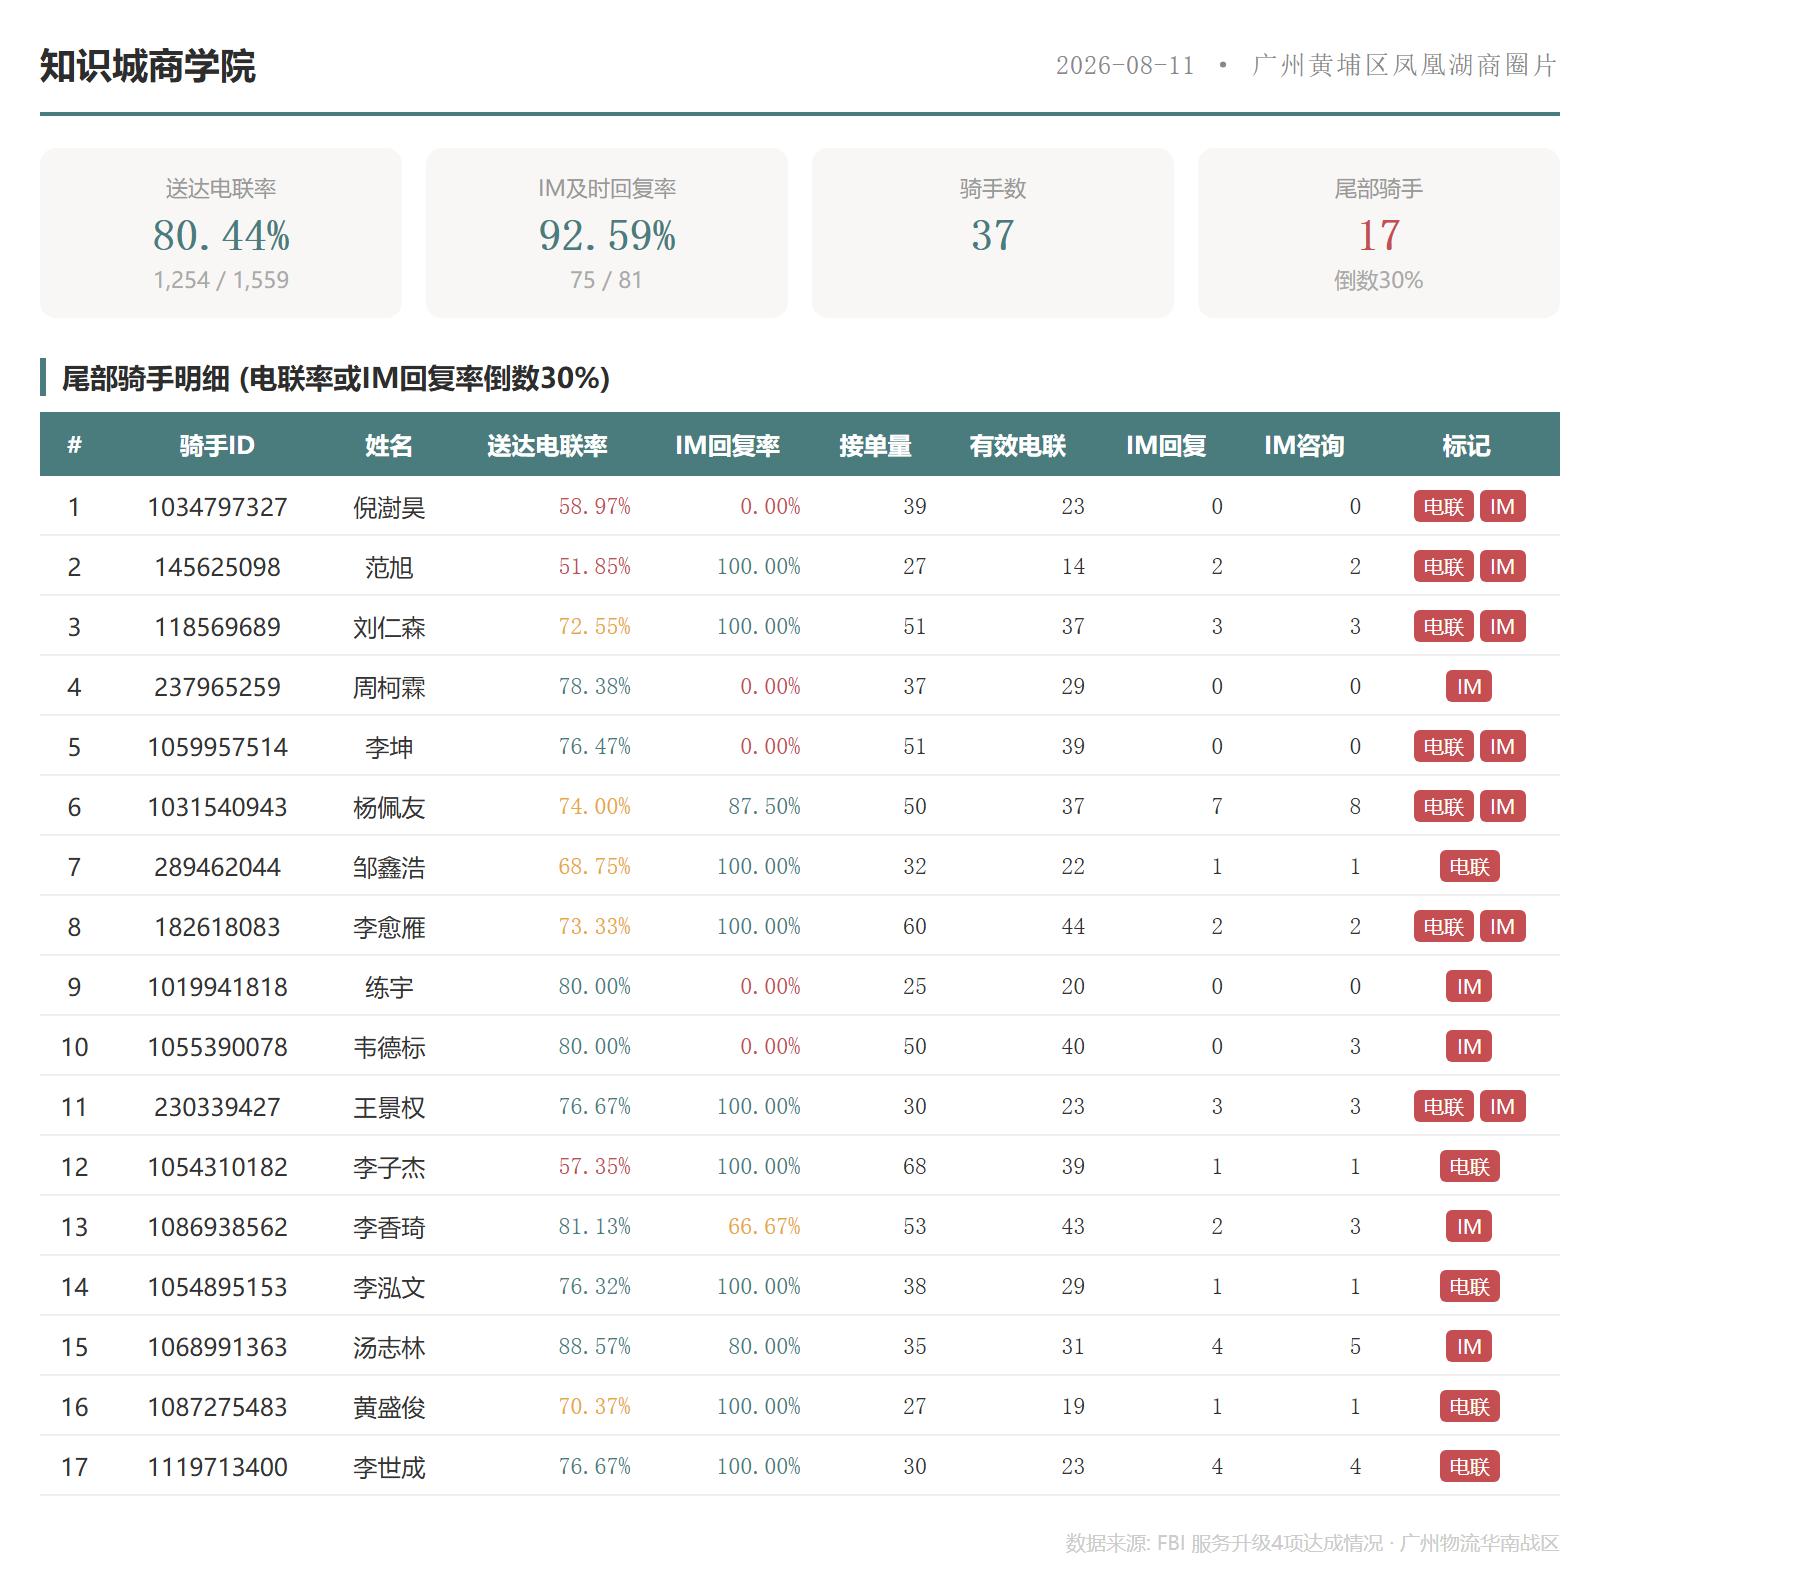
Task: Click the IM回复率 column header
Action: coord(727,445)
